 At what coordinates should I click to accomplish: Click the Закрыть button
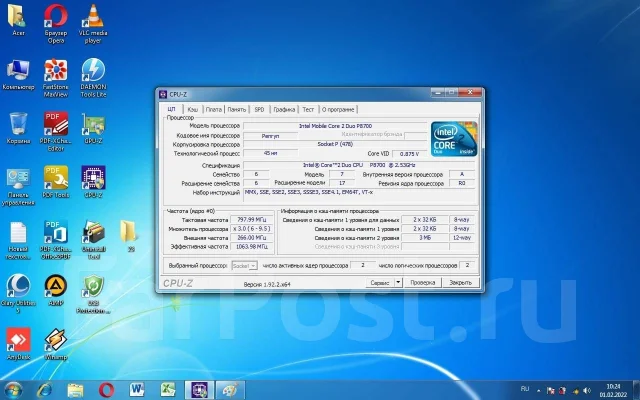click(x=460, y=282)
